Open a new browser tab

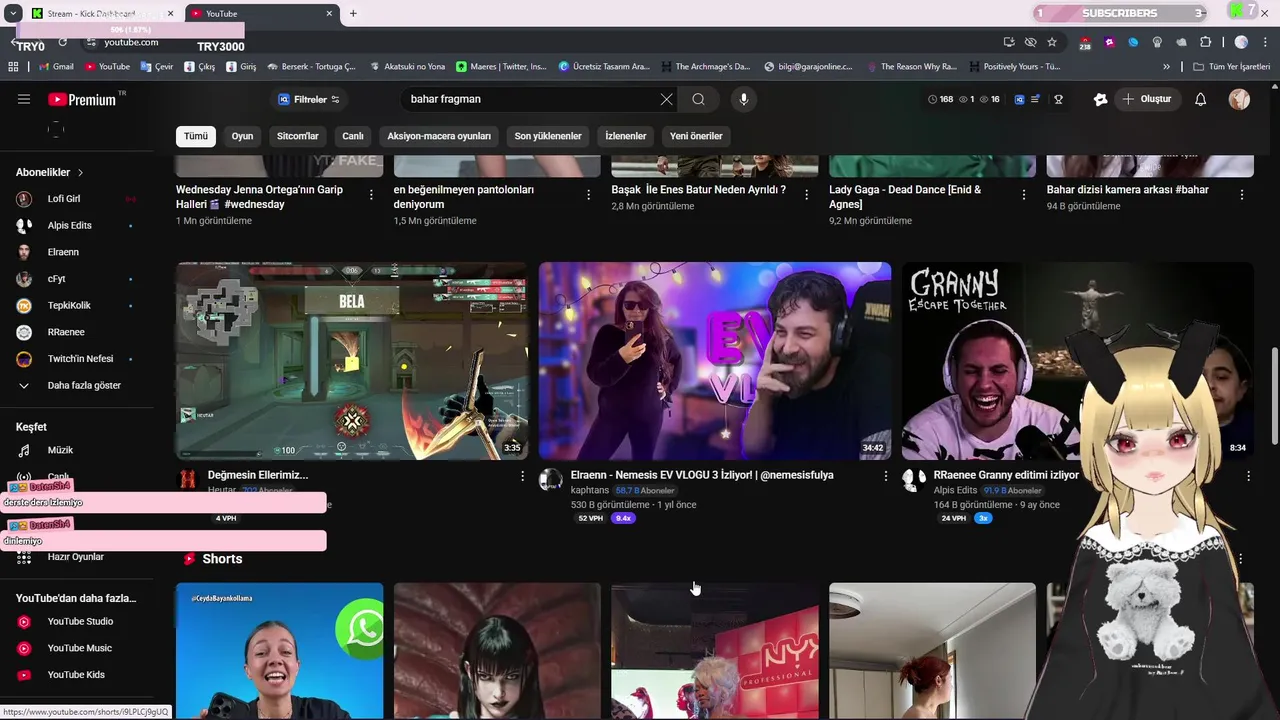click(353, 13)
